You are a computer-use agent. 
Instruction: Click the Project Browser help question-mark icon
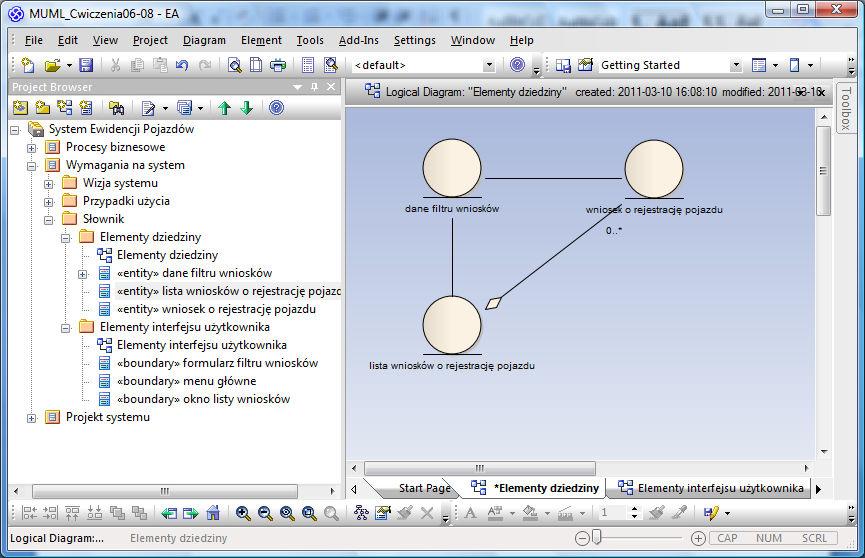point(276,108)
